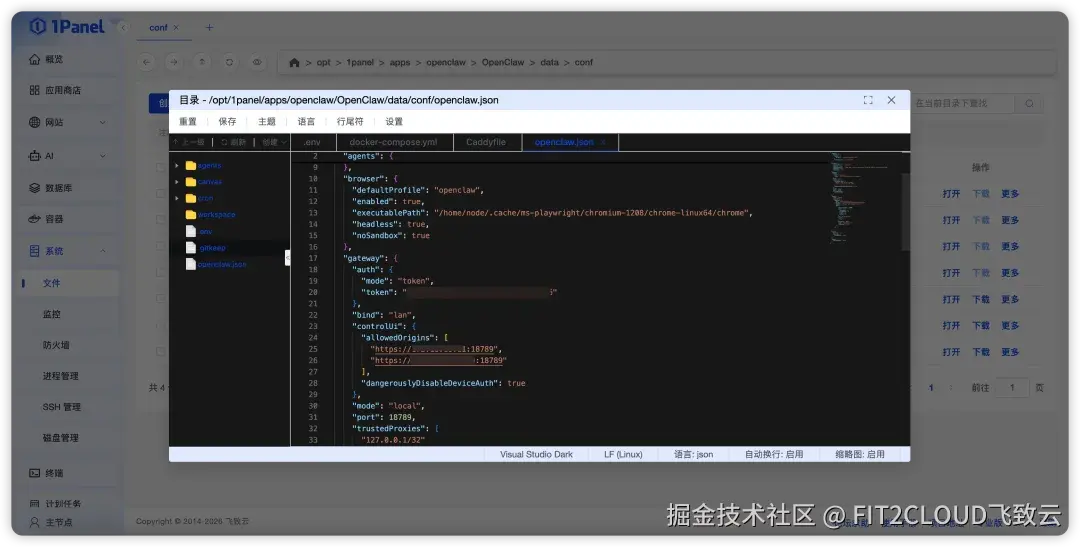This screenshot has width=1080, height=547.
Task: Open SSH 管理 in sidebar
Action: coord(61,407)
